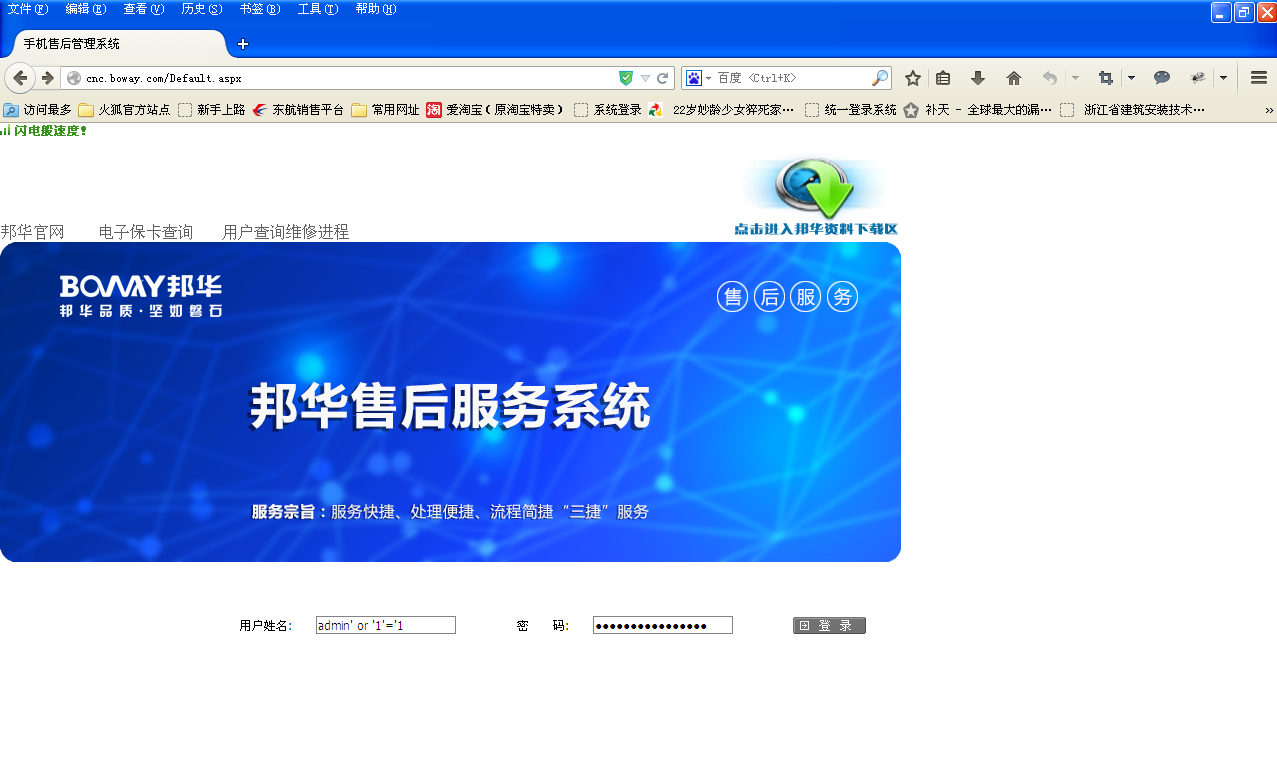This screenshot has height=767, width=1277.
Task: Open a new tab with plus button
Action: (x=242, y=44)
